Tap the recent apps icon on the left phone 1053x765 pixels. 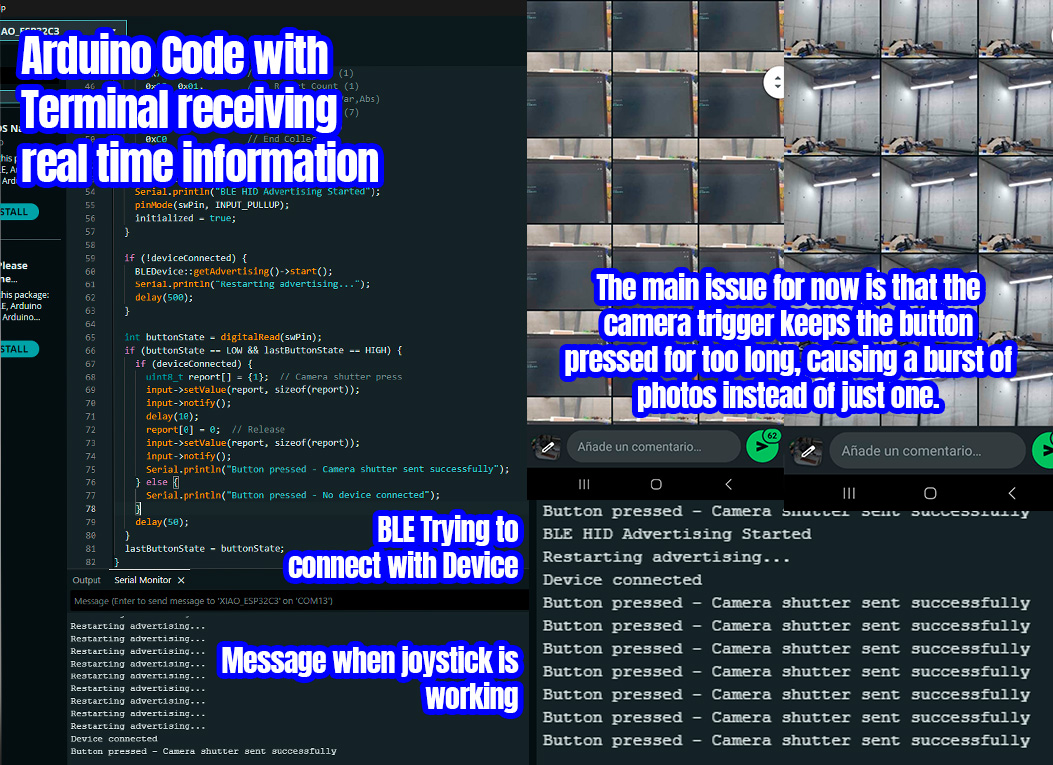[584, 484]
